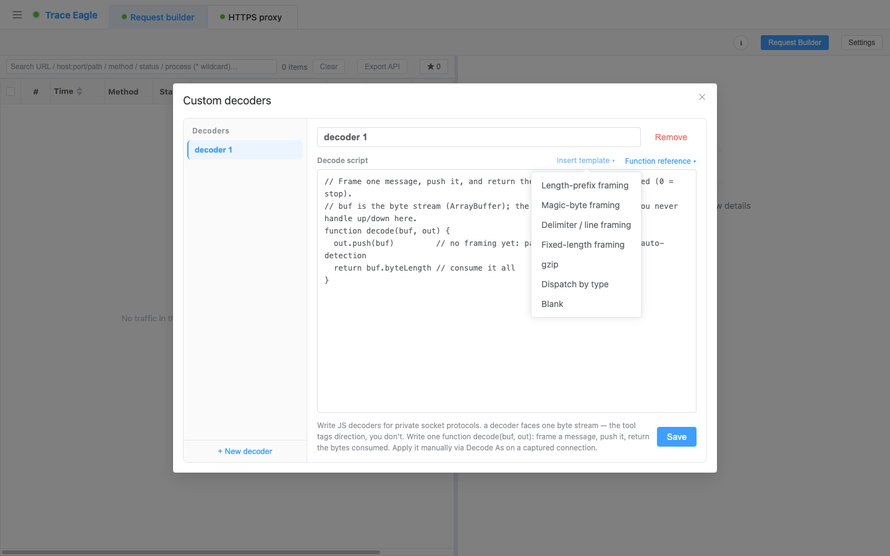This screenshot has width=890, height=556.
Task: Open the hamburger menu icon
Action: pyautogui.click(x=17, y=15)
